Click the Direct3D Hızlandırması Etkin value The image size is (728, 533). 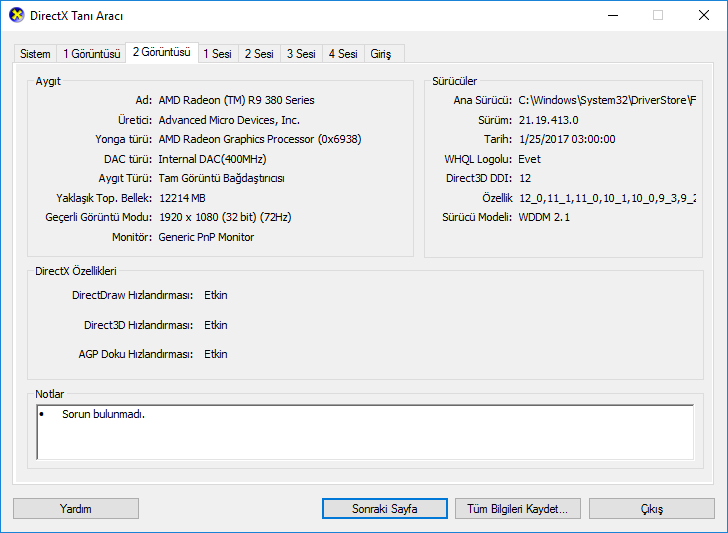tap(216, 325)
